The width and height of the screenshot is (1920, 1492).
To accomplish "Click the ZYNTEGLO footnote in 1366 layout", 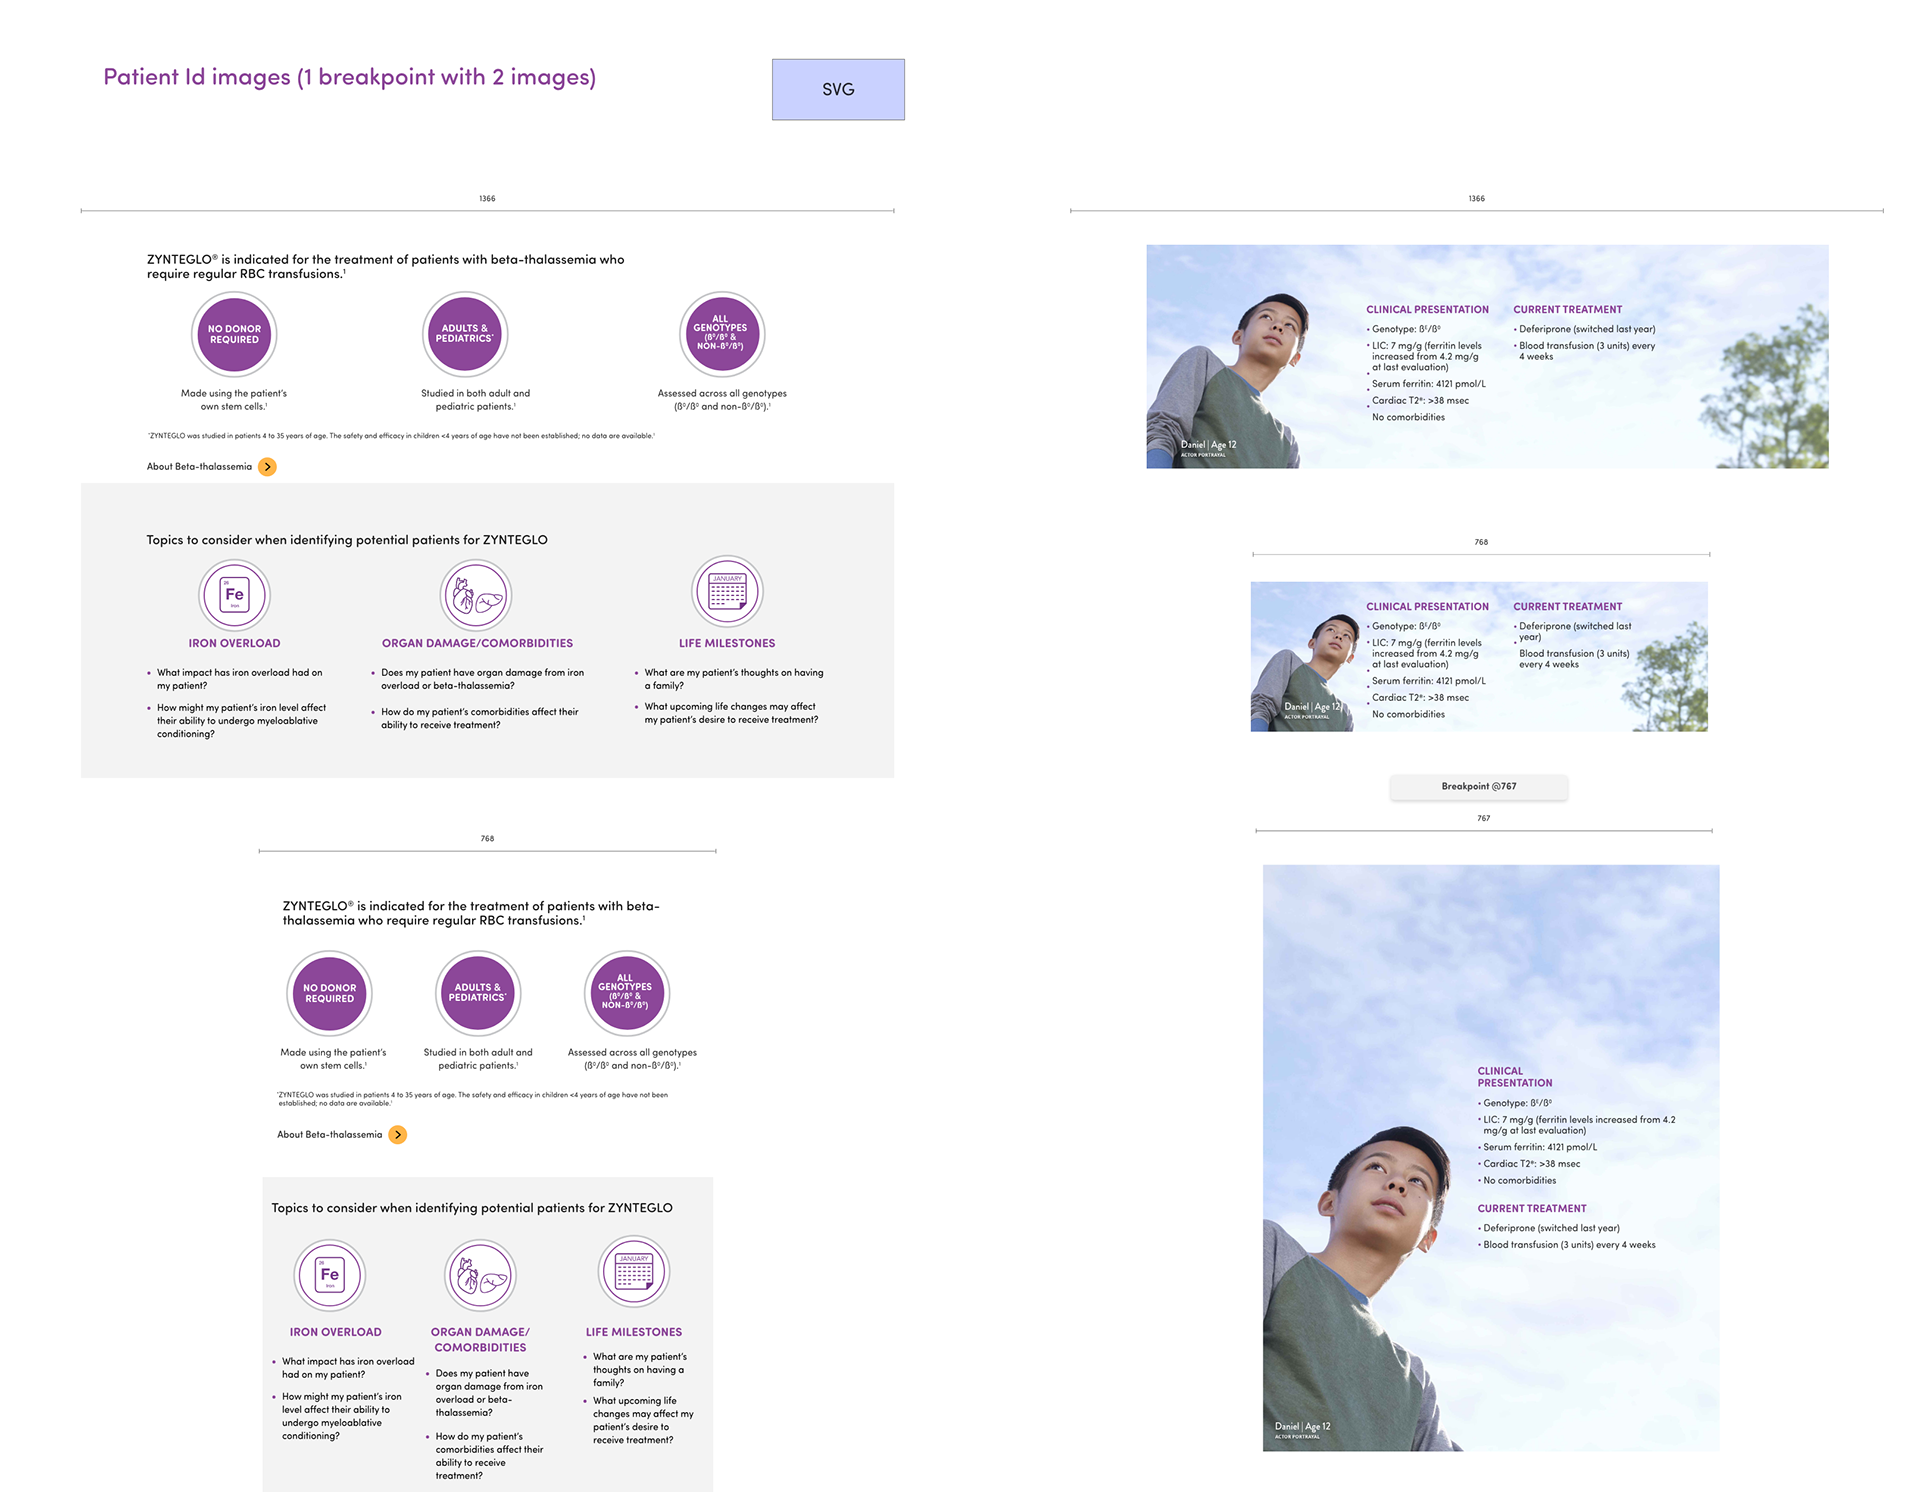I will (x=401, y=436).
